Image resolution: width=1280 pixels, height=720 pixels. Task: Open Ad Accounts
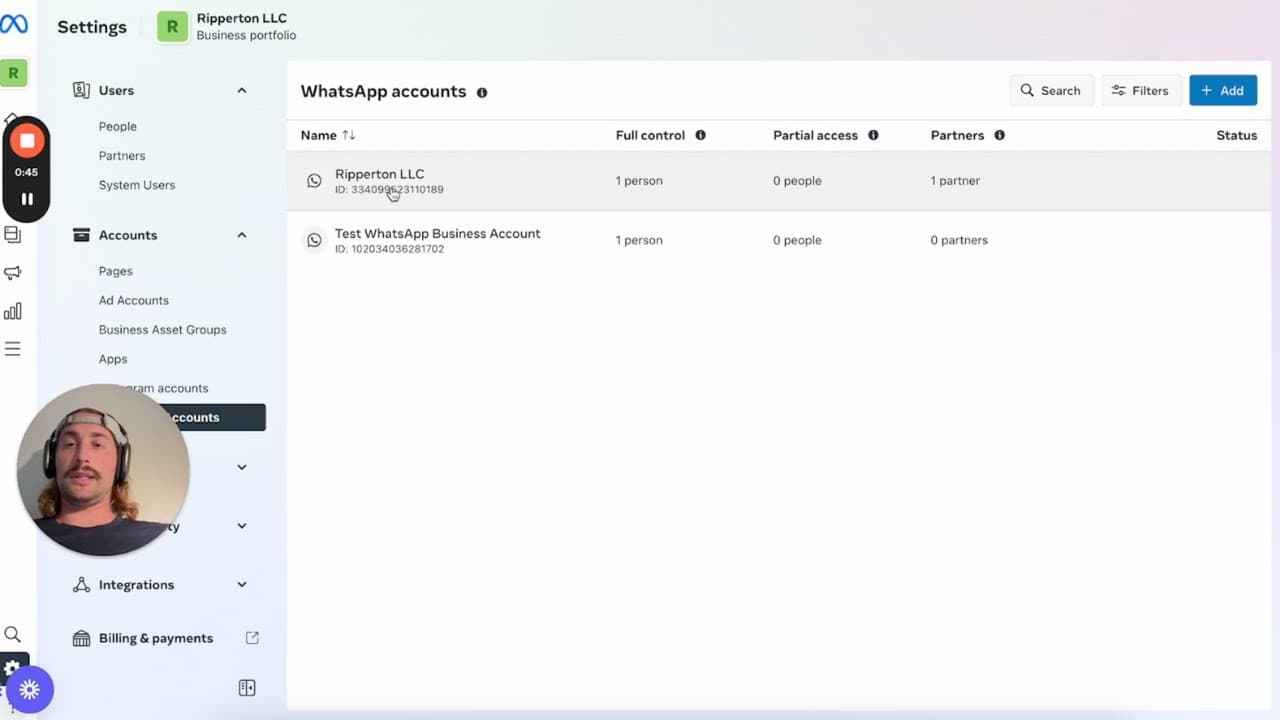tap(134, 300)
